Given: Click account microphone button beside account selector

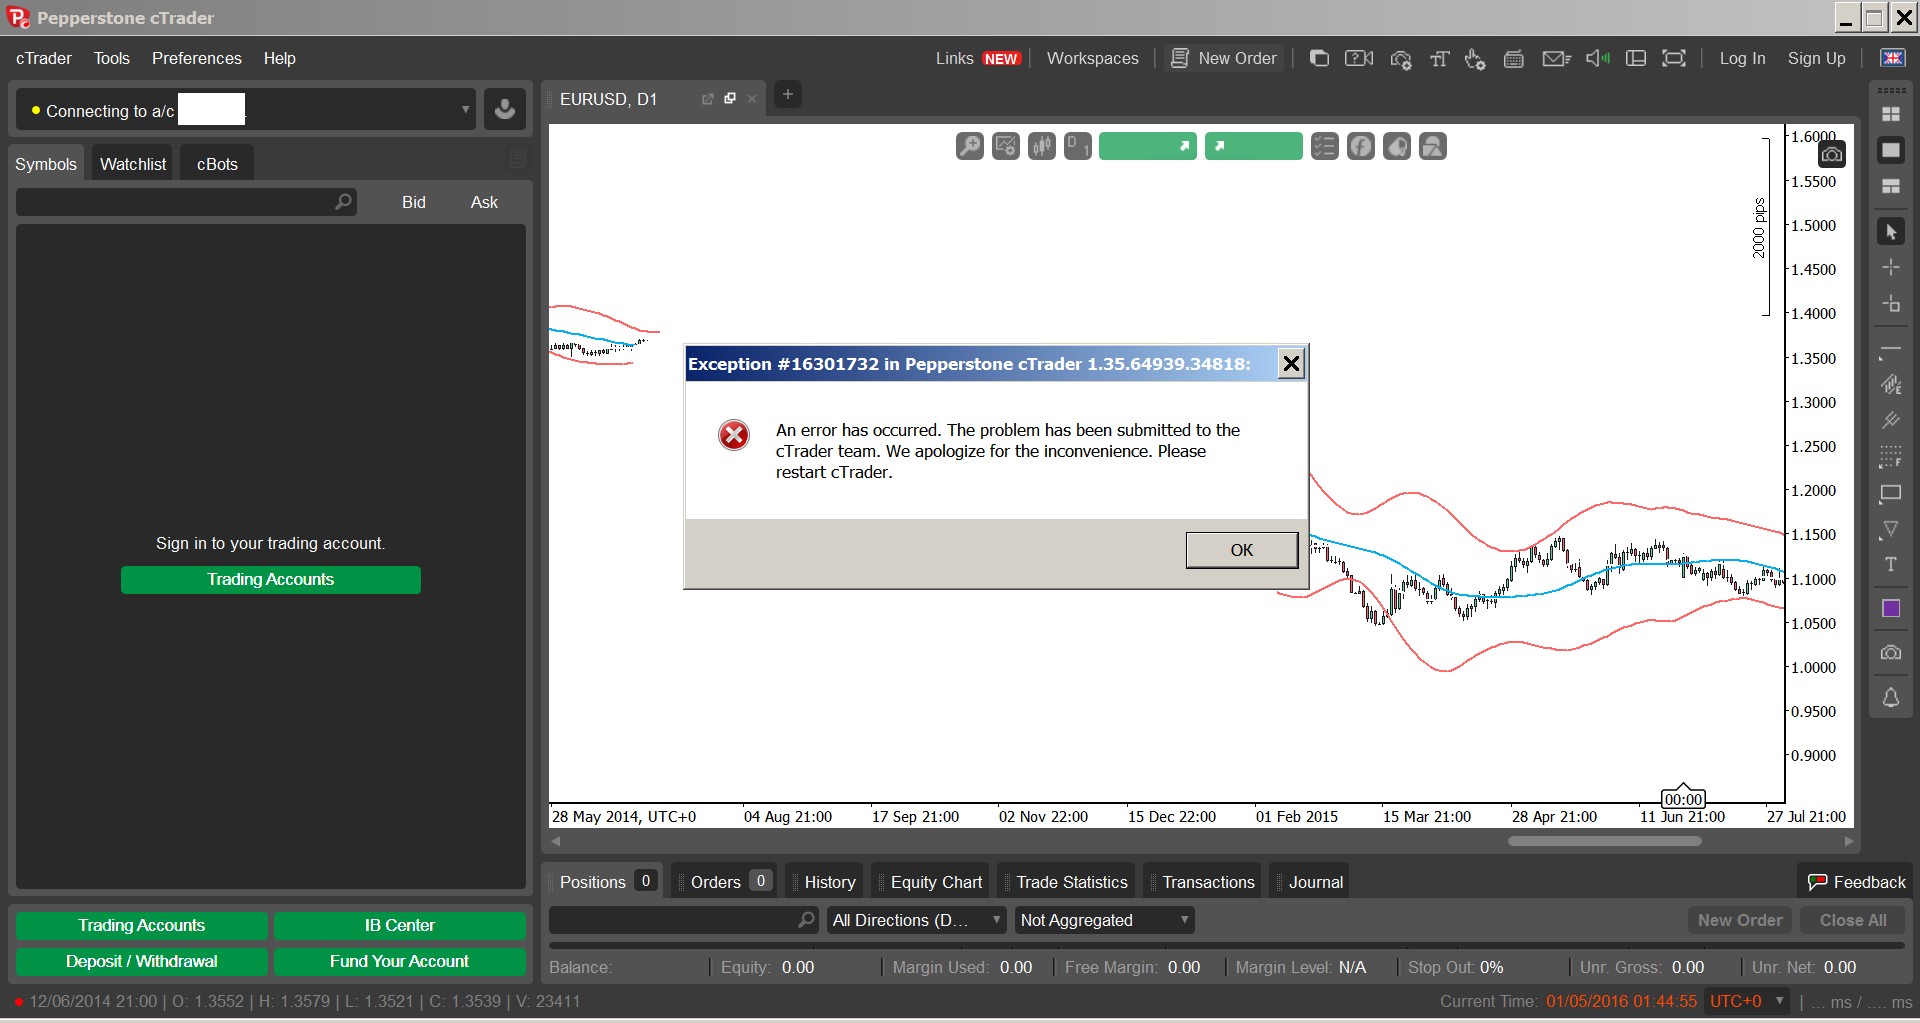Looking at the screenshot, I should [x=505, y=110].
